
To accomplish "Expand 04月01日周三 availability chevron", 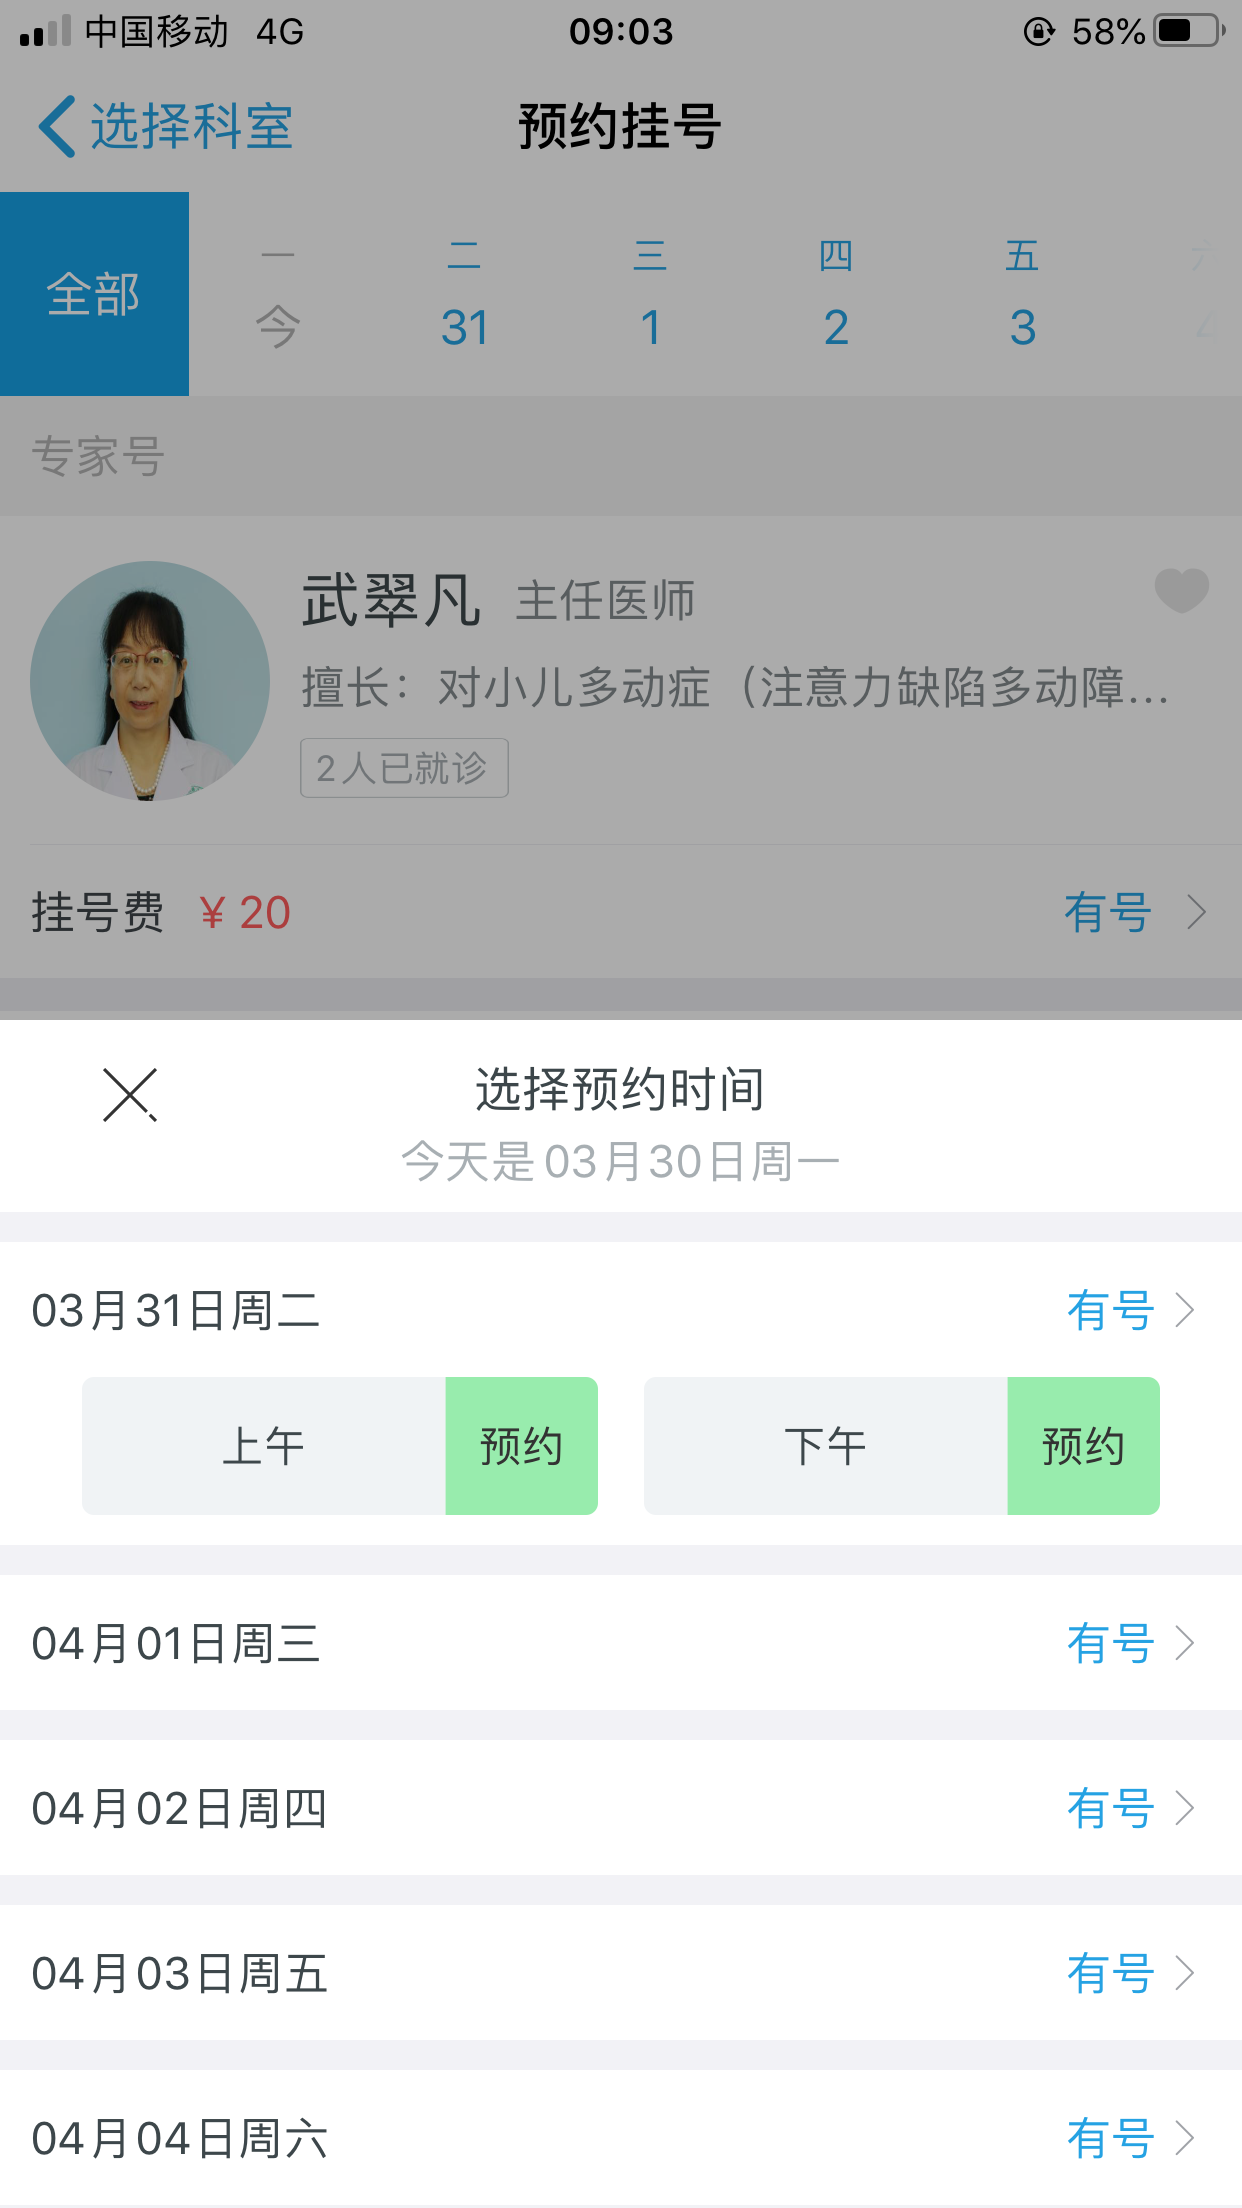I will pos(1185,1643).
